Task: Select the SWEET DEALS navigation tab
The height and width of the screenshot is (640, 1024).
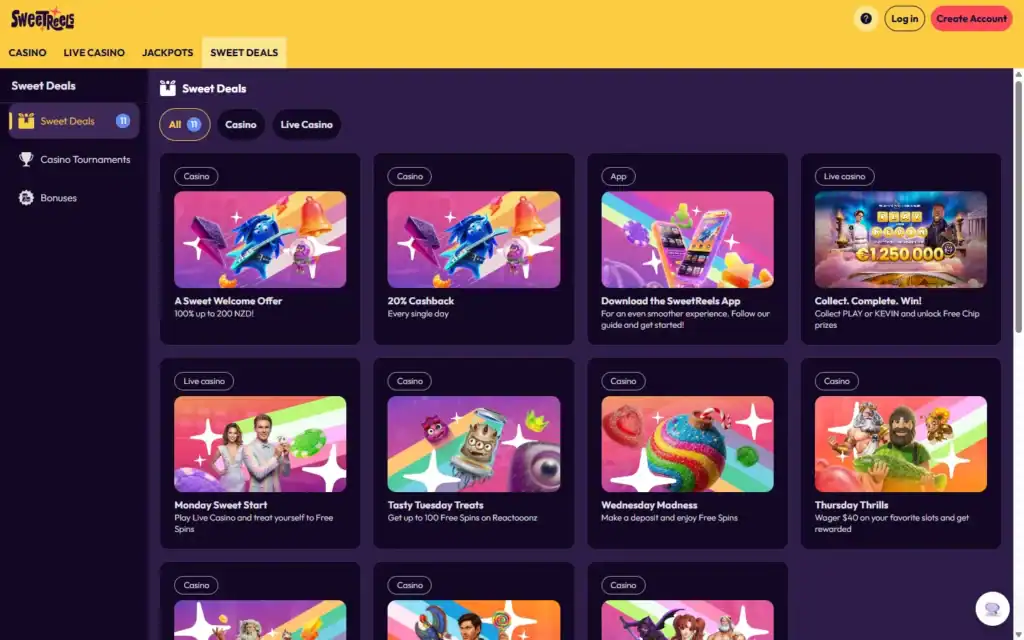Action: 244,53
